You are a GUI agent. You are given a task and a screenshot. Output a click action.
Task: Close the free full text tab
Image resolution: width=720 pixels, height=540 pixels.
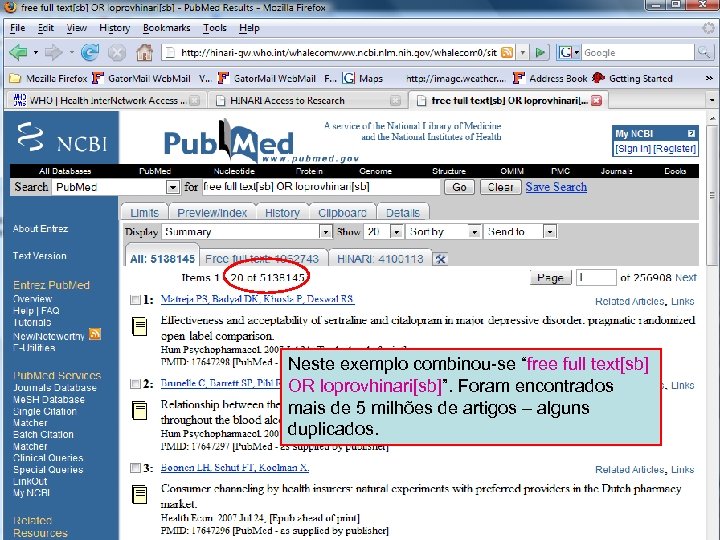[596, 101]
